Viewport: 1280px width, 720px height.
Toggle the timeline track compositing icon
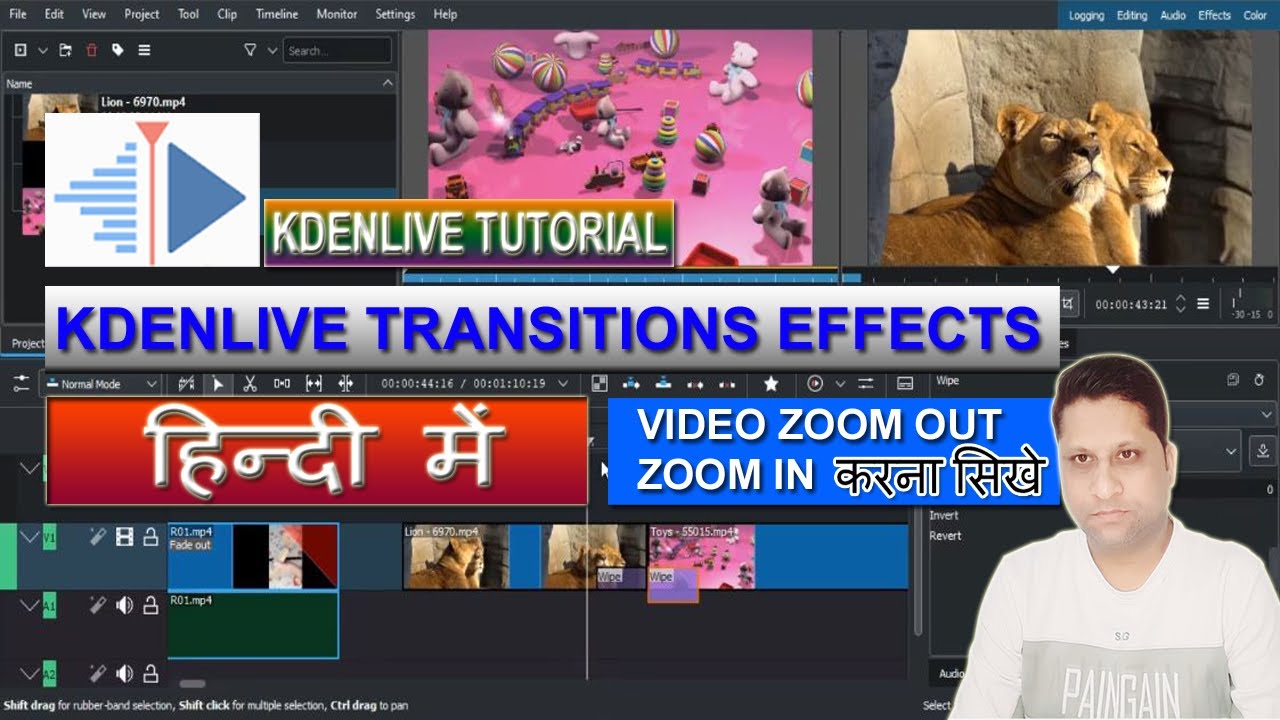pos(186,383)
